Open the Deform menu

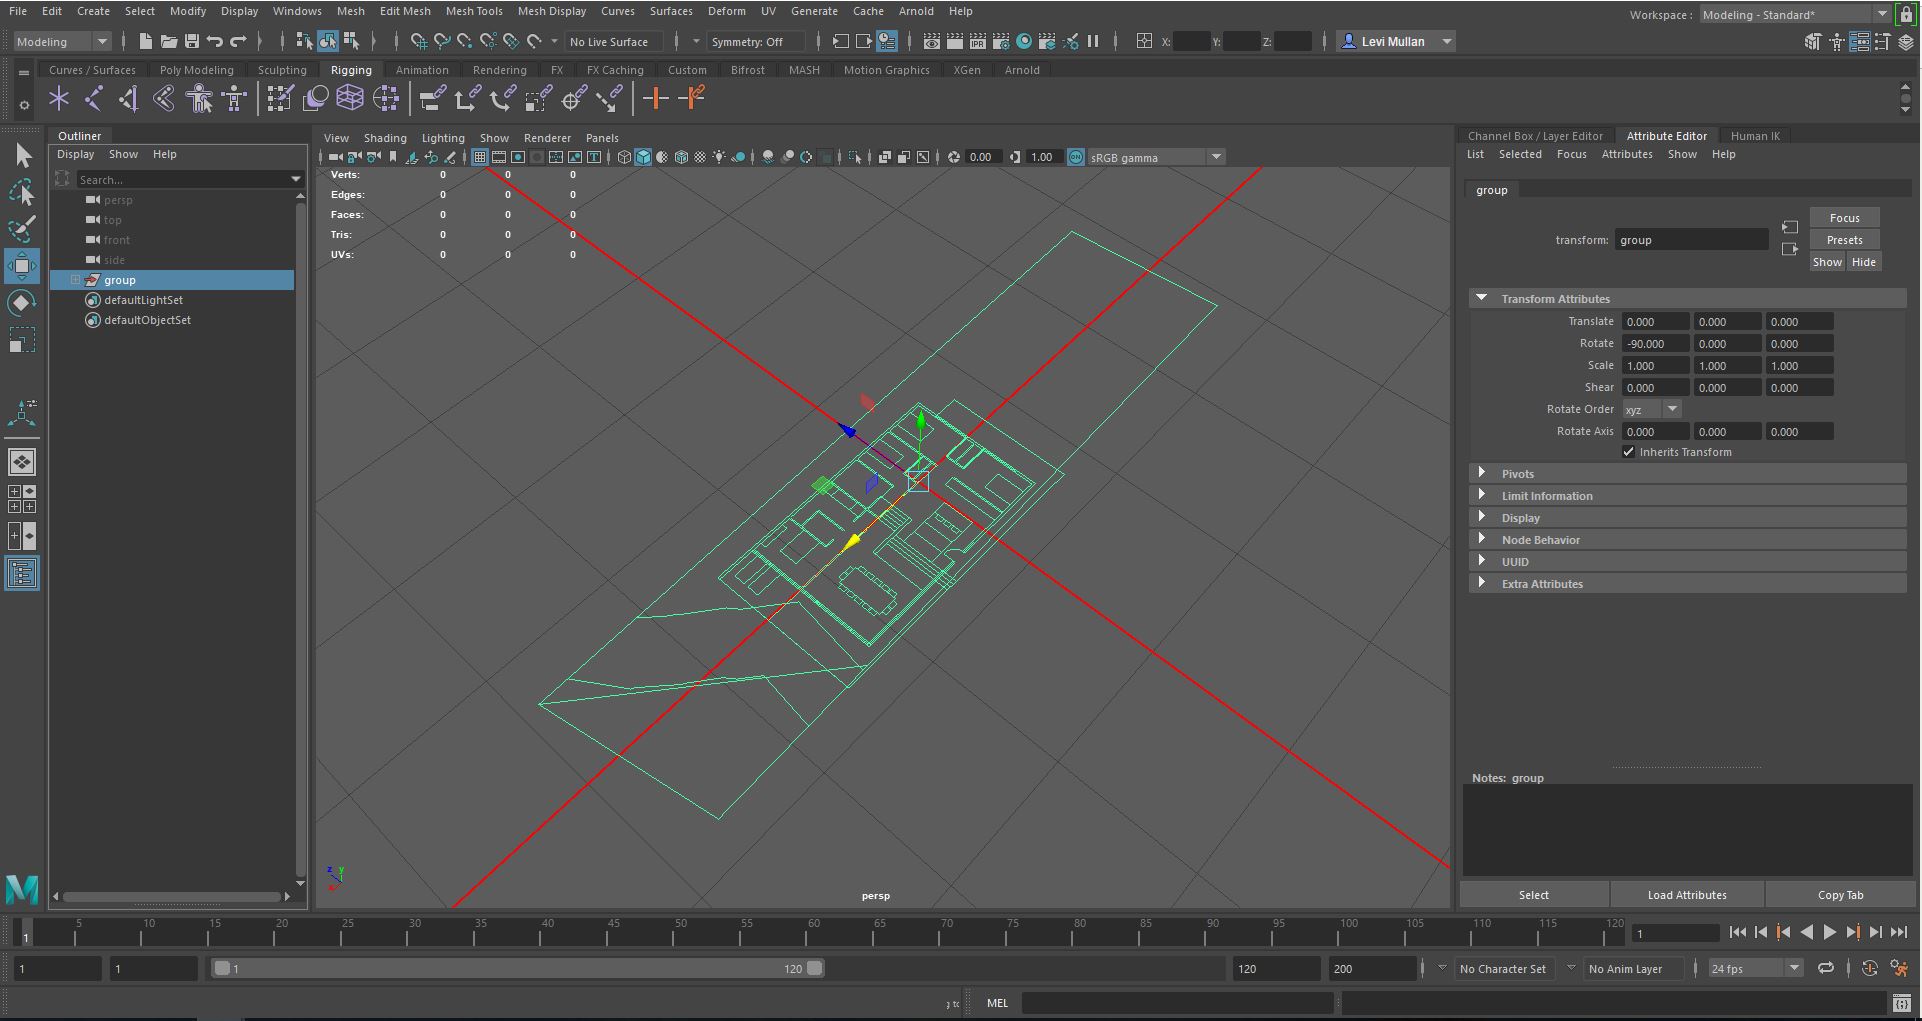[x=726, y=11]
